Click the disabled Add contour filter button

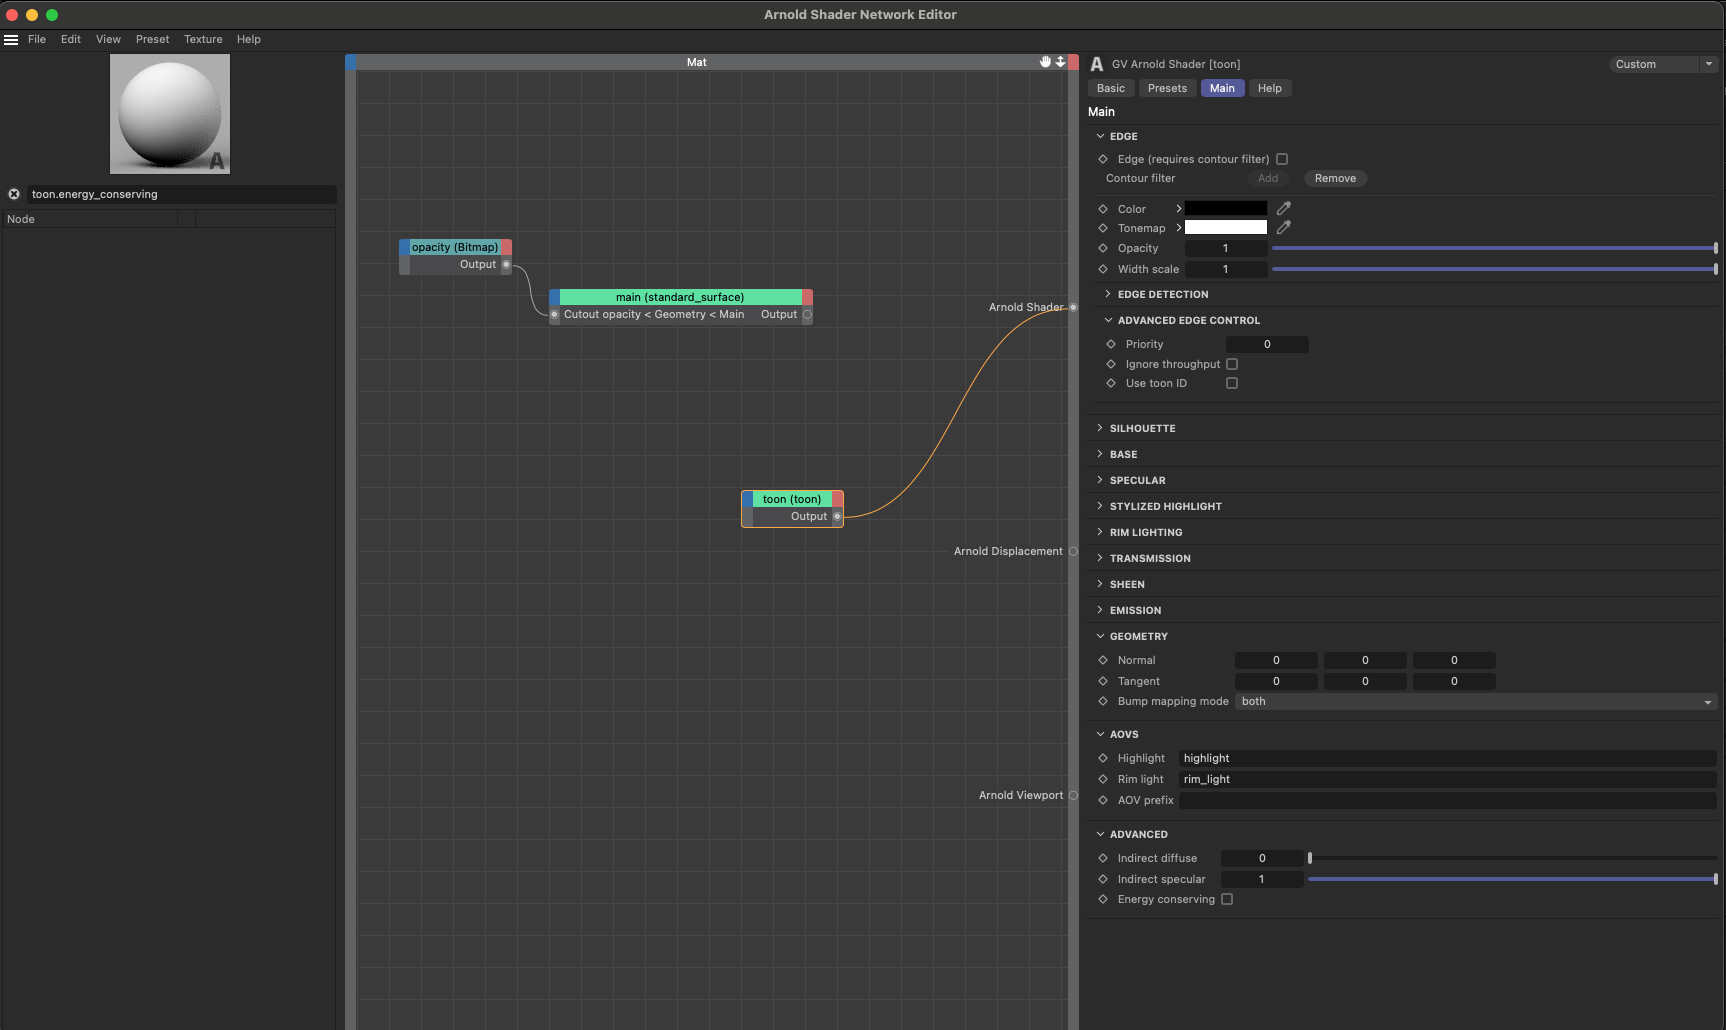pos(1268,178)
